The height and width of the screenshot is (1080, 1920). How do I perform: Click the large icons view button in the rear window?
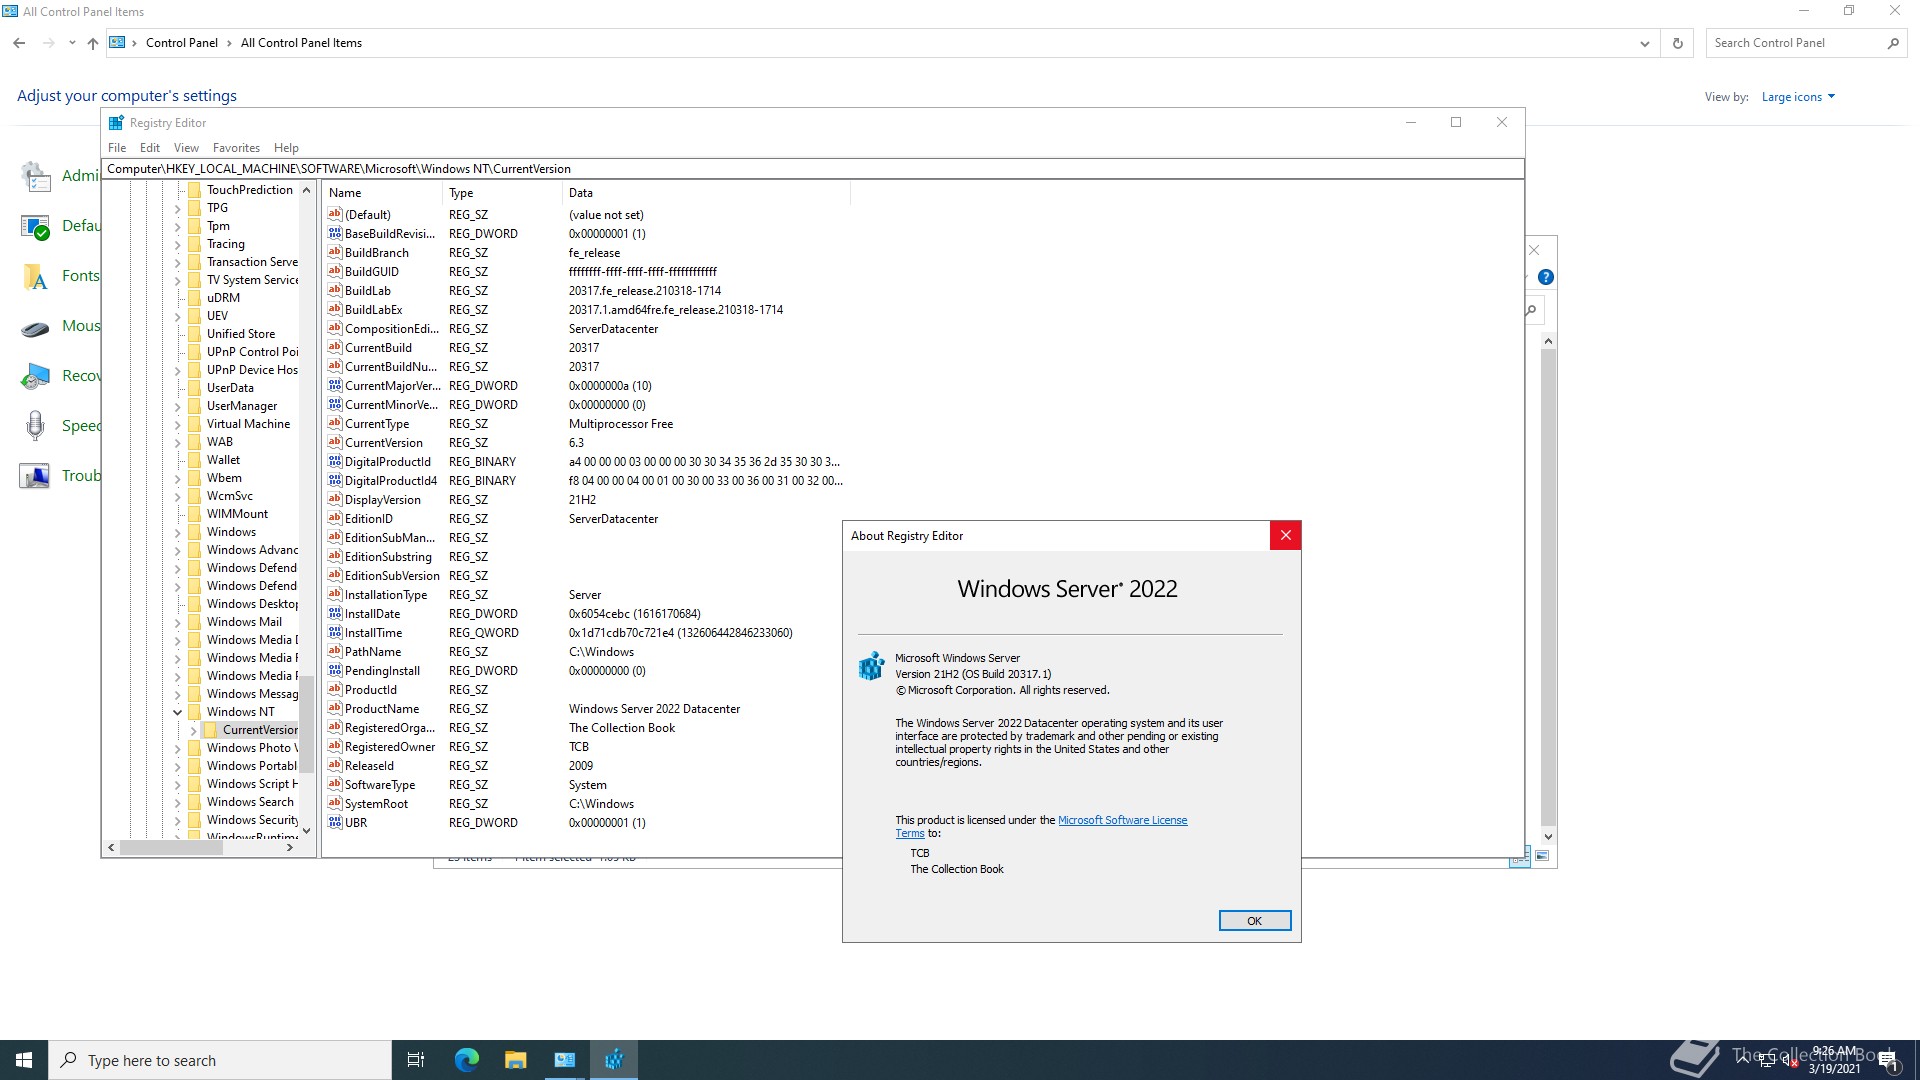coord(1542,856)
